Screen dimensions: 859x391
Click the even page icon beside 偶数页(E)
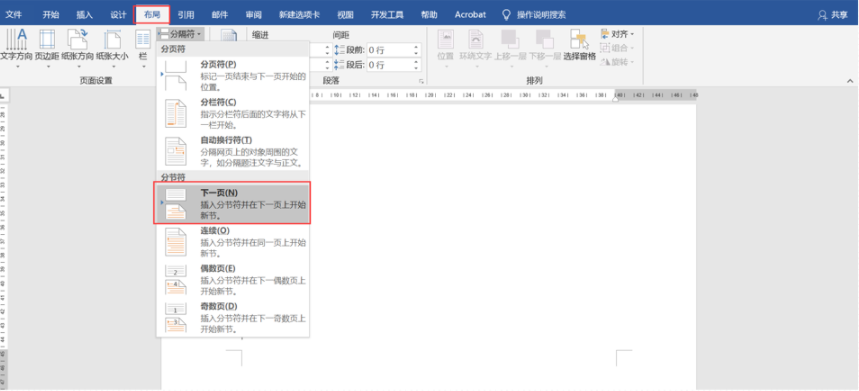(x=176, y=280)
